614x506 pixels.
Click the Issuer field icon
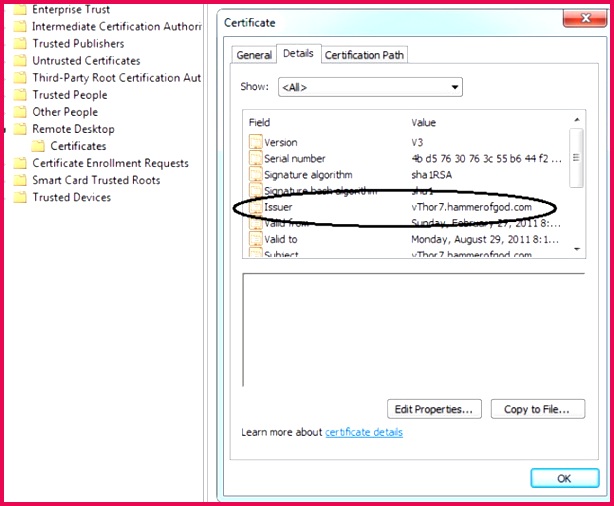pyautogui.click(x=256, y=207)
